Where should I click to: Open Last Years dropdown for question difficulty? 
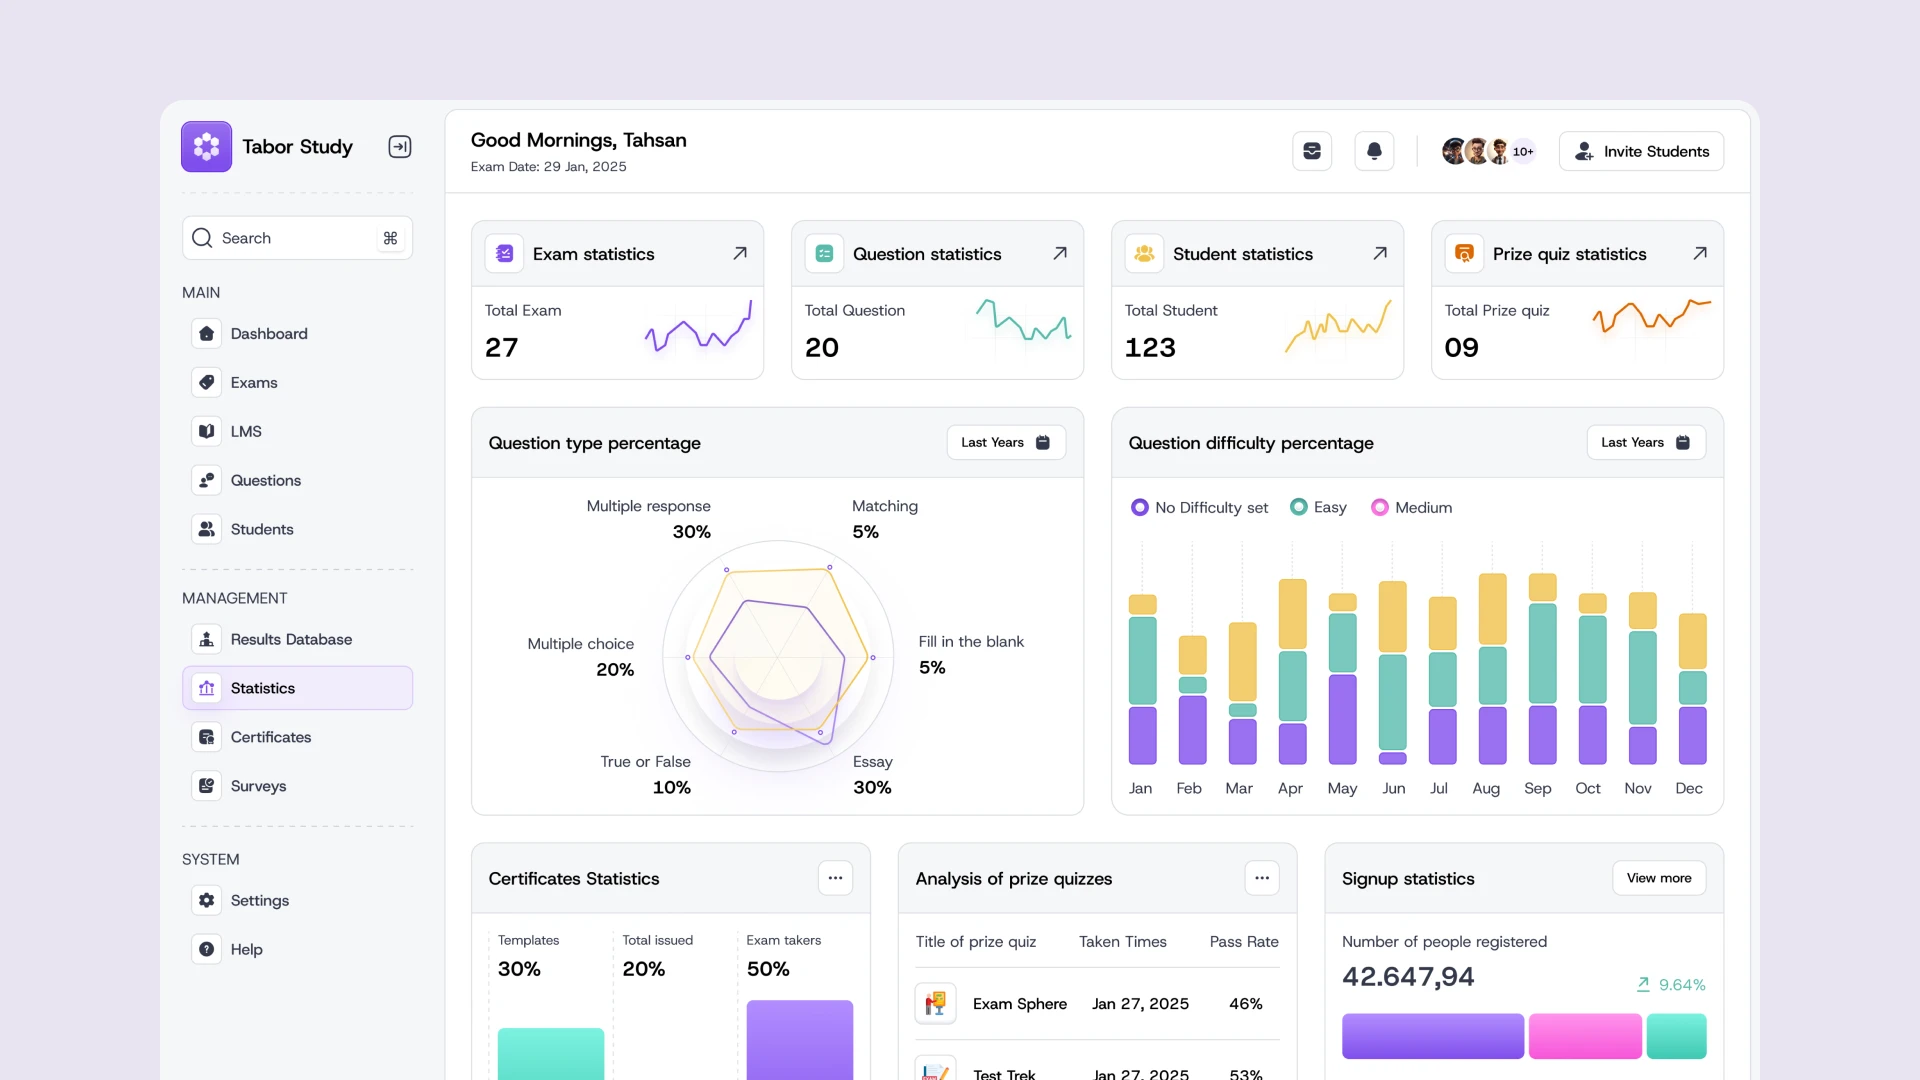pyautogui.click(x=1646, y=442)
